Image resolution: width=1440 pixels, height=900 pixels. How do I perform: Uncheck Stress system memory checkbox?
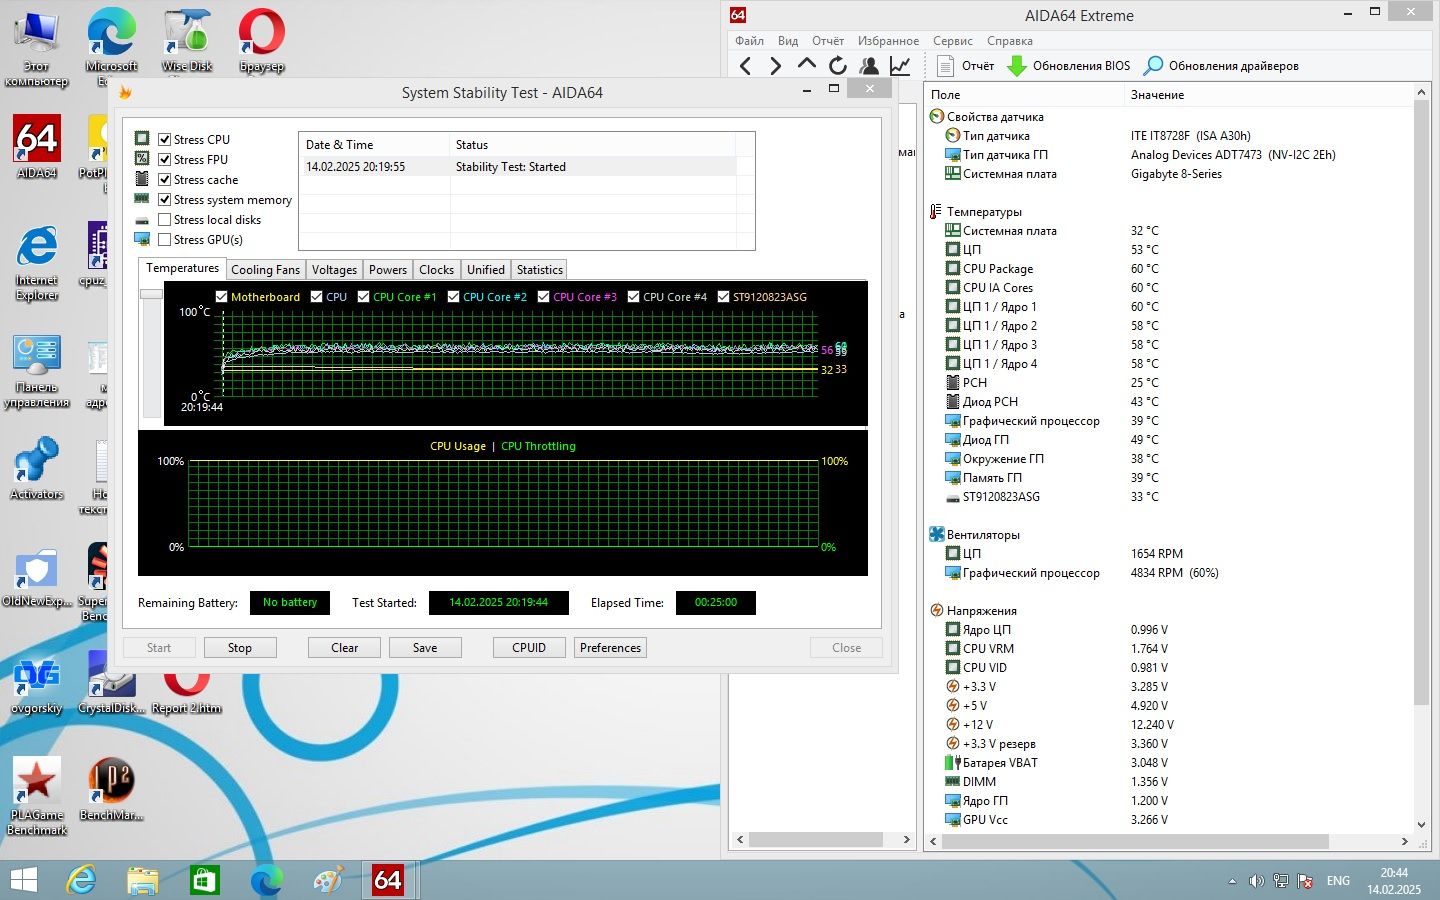pyautogui.click(x=165, y=199)
